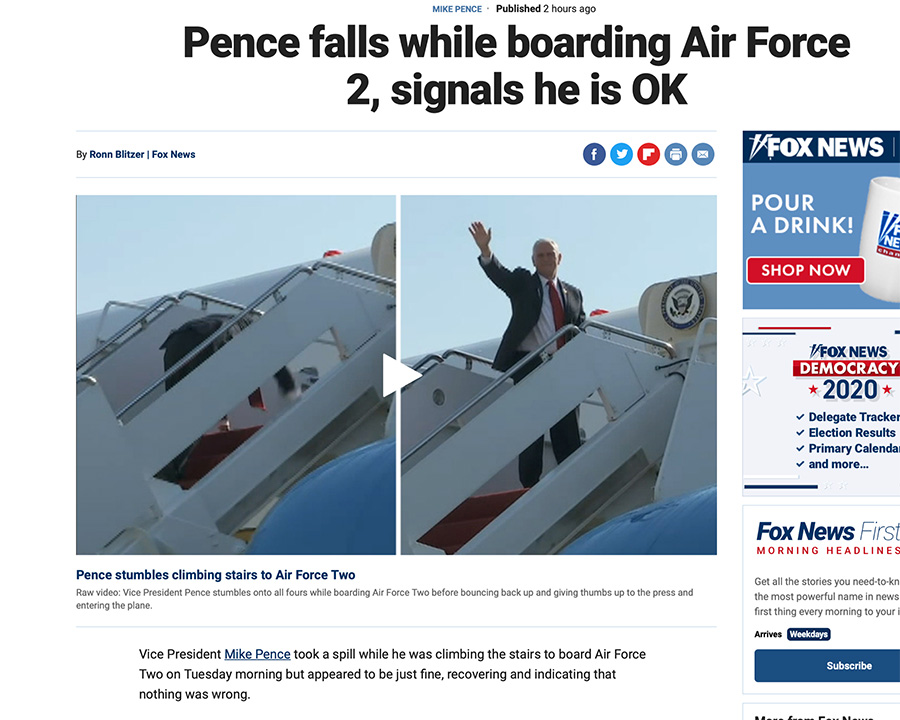Viewport: 900px width, 720px height.
Task: Open author Ronn Blitzer's page
Action: coord(117,154)
